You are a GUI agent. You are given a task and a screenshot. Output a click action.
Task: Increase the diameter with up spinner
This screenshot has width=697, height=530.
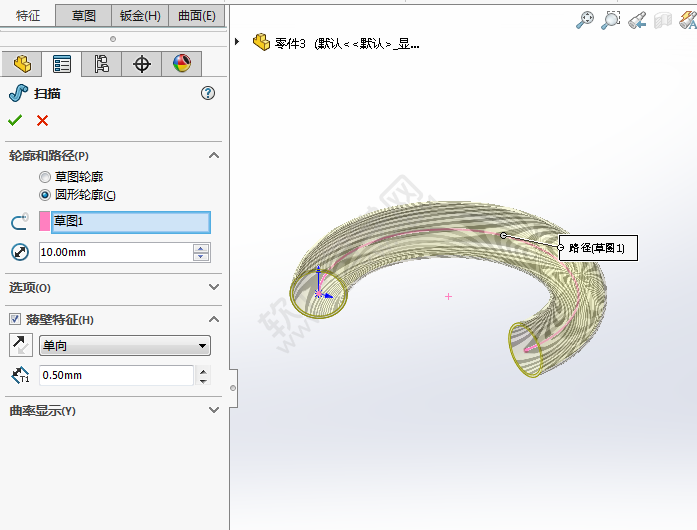(x=201, y=249)
